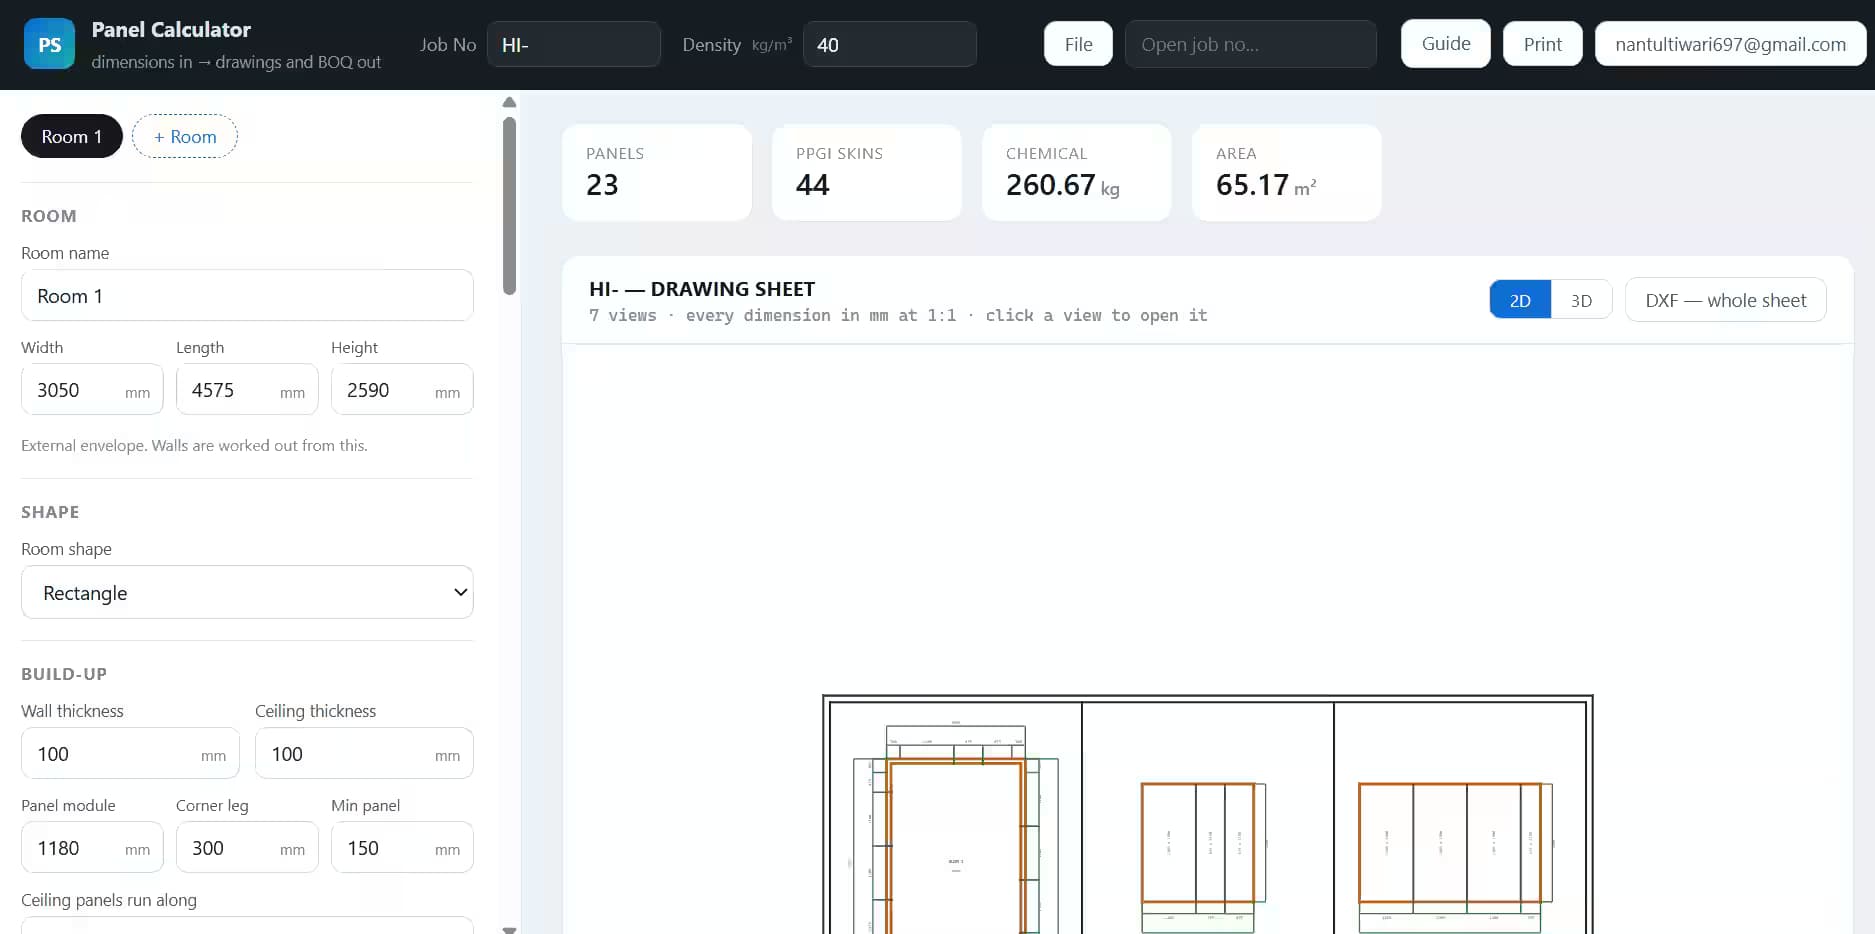Edit the Panel module field
The image size is (1875, 934).
92,847
